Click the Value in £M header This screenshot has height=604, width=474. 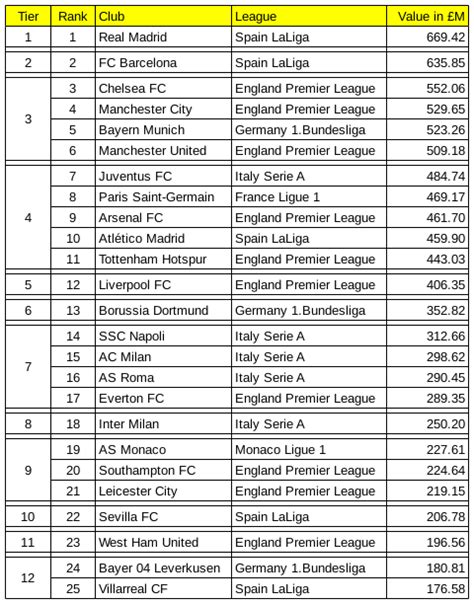(427, 17)
